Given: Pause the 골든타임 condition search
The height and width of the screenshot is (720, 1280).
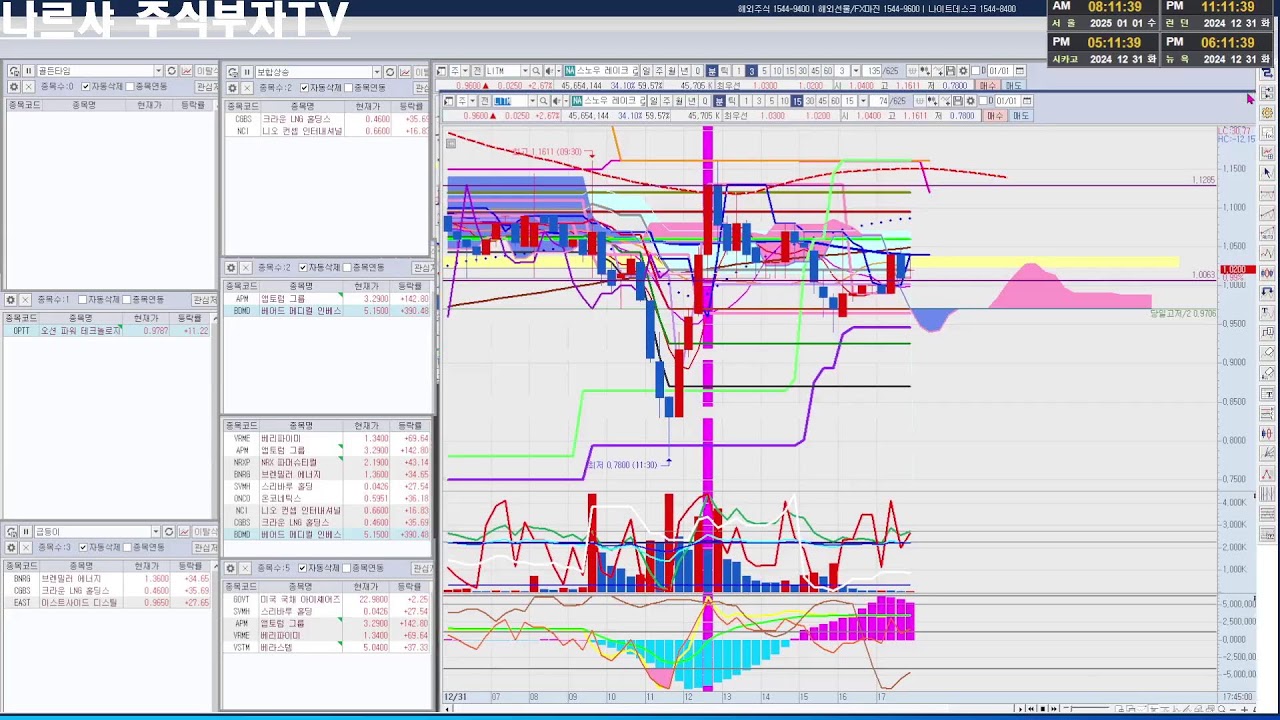Looking at the screenshot, I should point(28,71).
